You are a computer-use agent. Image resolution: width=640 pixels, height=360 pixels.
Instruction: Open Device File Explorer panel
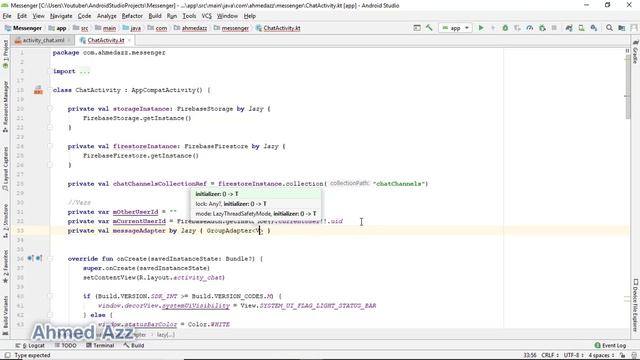[635, 305]
